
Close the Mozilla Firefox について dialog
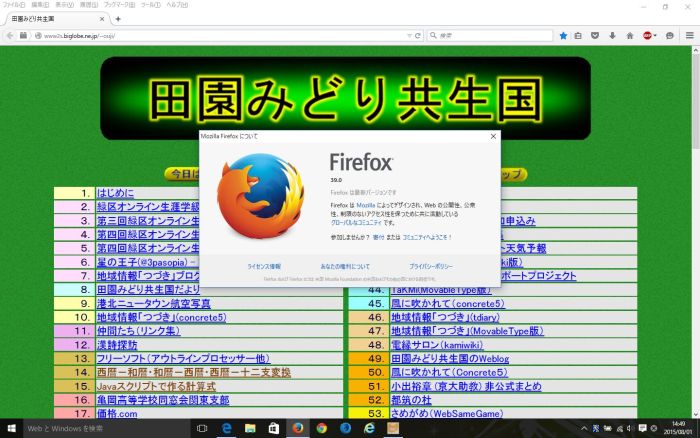click(492, 135)
